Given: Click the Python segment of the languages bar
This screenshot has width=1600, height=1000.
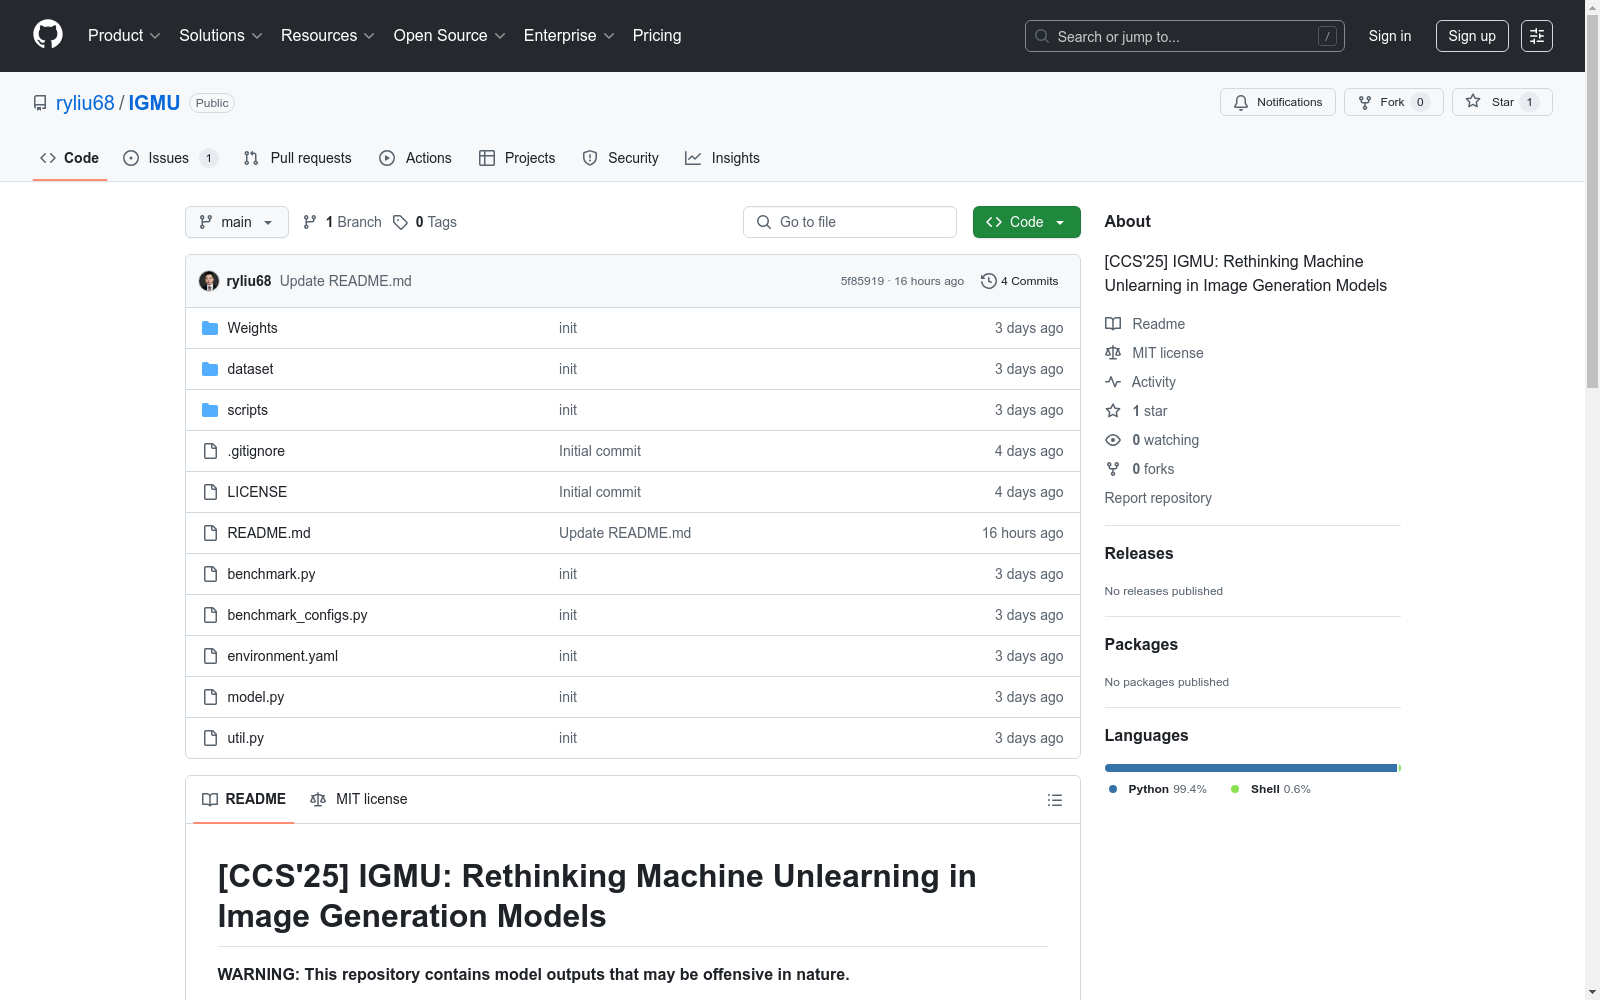Looking at the screenshot, I should click(1250, 768).
